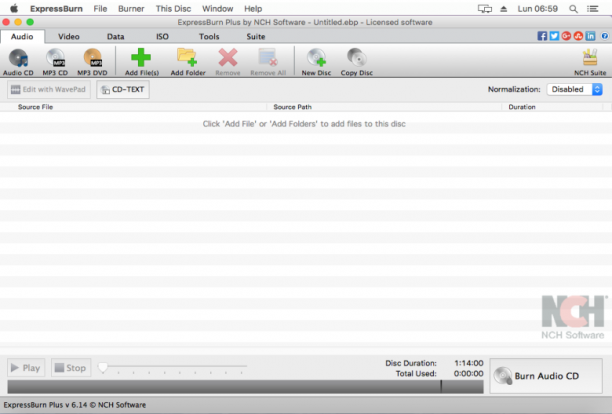Open the File menu

(x=100, y=9)
